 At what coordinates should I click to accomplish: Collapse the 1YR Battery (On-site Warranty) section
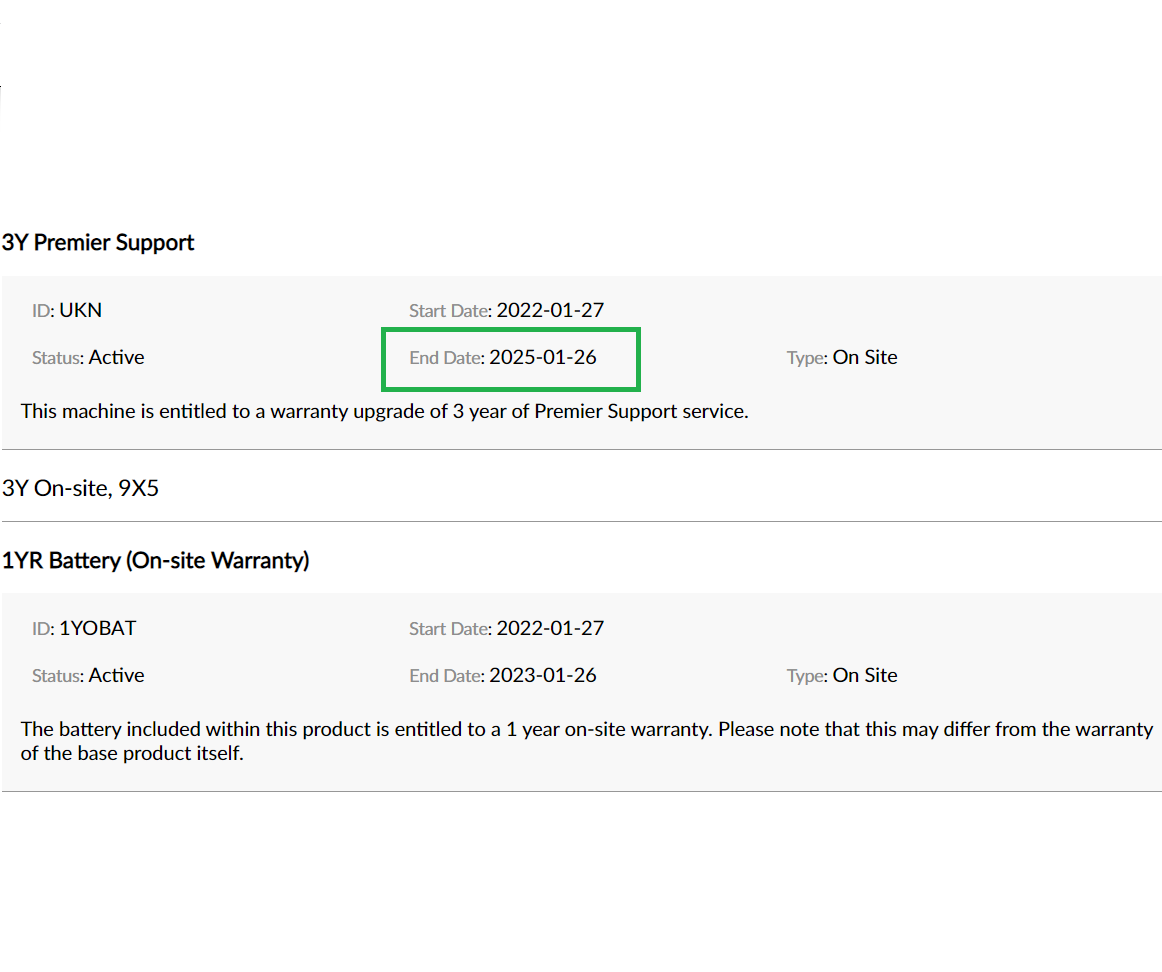point(155,561)
